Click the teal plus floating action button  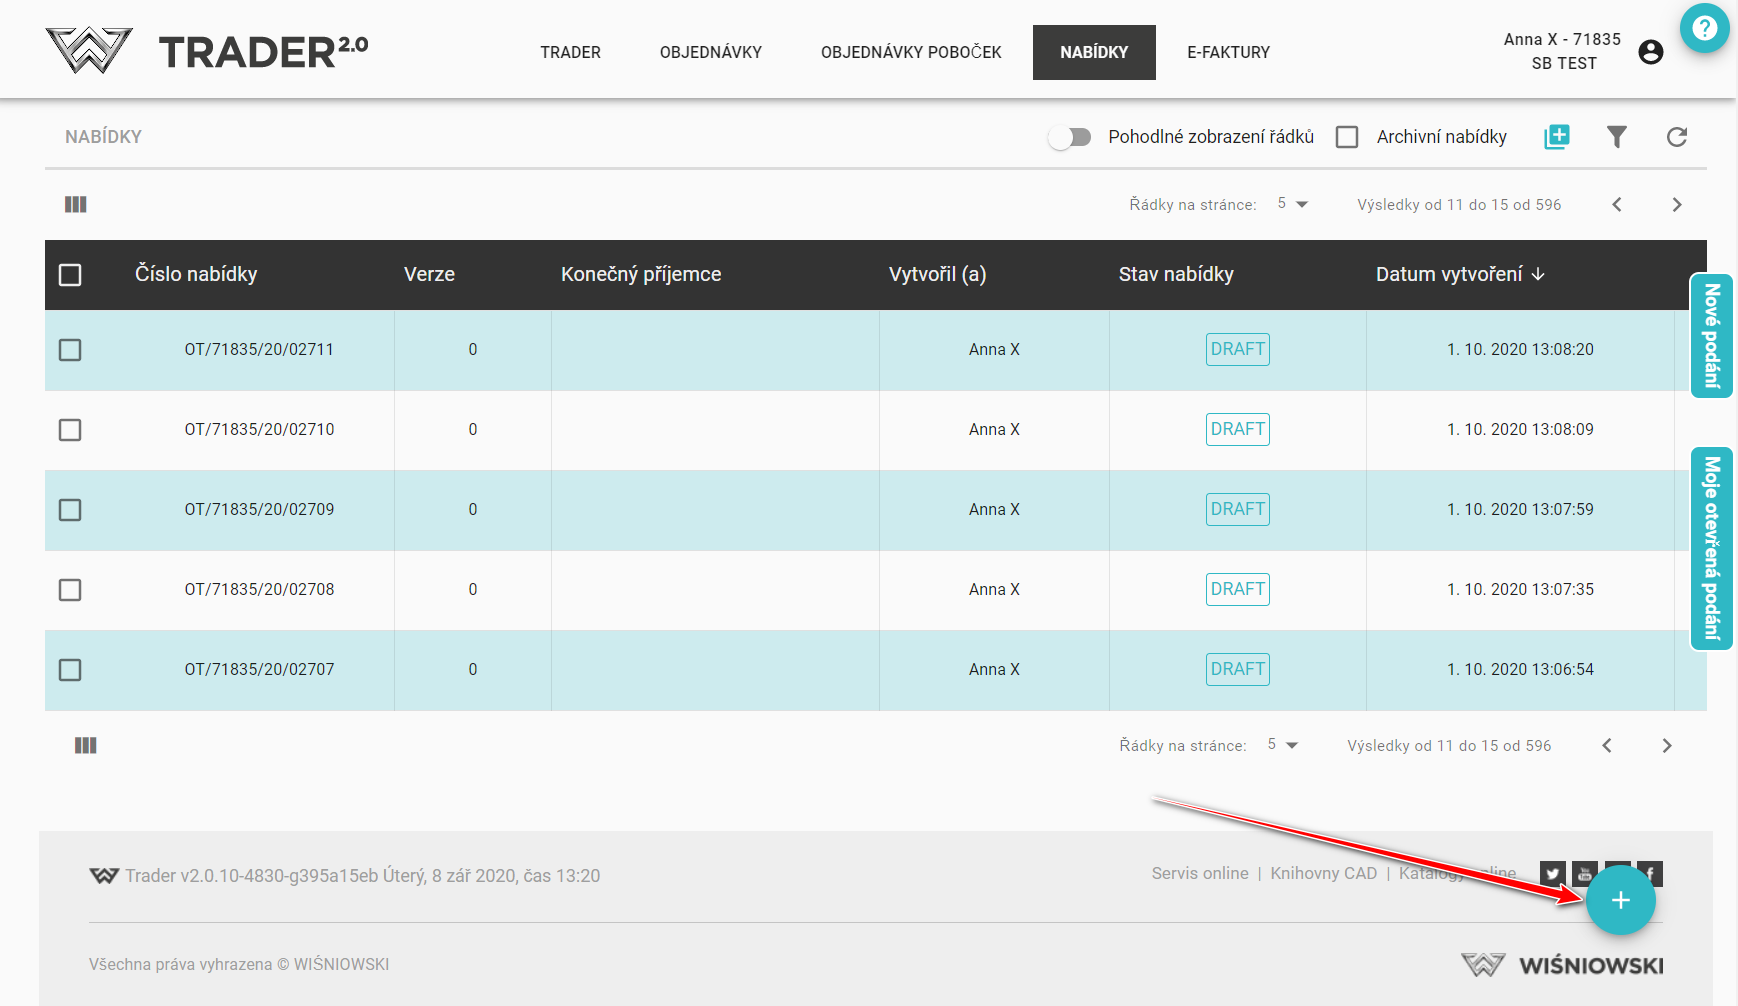click(1620, 900)
